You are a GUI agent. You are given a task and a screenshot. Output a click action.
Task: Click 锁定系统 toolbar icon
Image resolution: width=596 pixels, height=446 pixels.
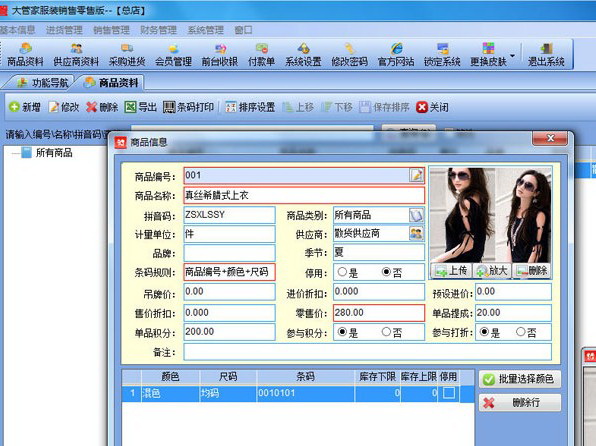click(x=442, y=55)
